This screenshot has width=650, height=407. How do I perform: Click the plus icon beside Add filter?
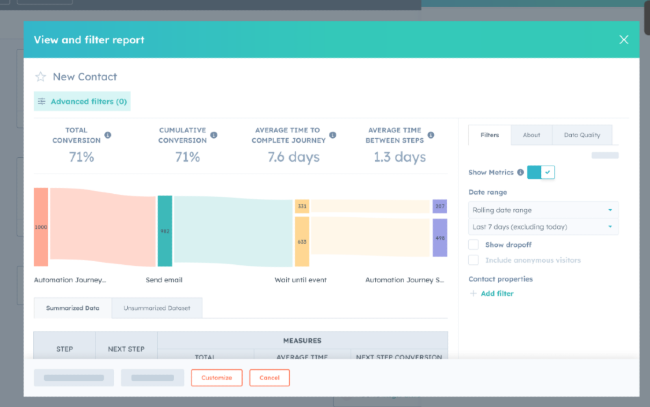tap(473, 293)
